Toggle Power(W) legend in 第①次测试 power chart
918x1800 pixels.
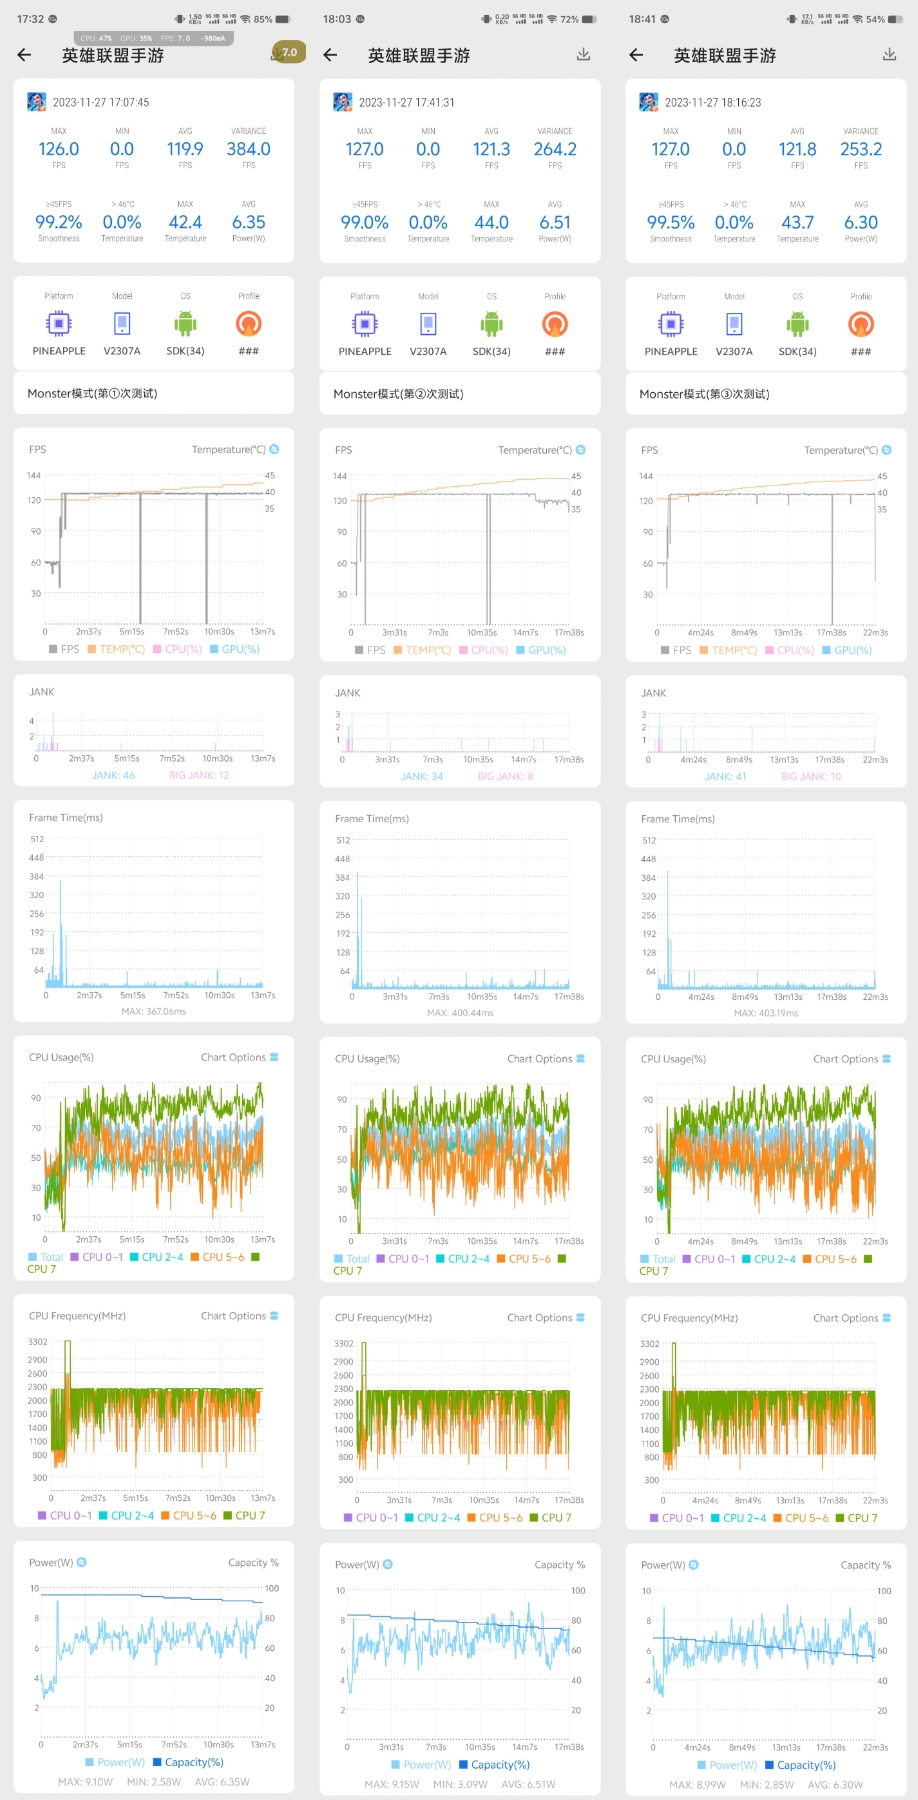116,1762
